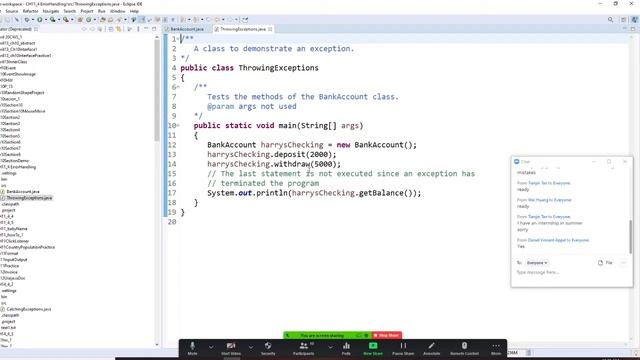The image size is (640, 360).
Task: Click the file attachment icon in chat
Action: coord(600,263)
